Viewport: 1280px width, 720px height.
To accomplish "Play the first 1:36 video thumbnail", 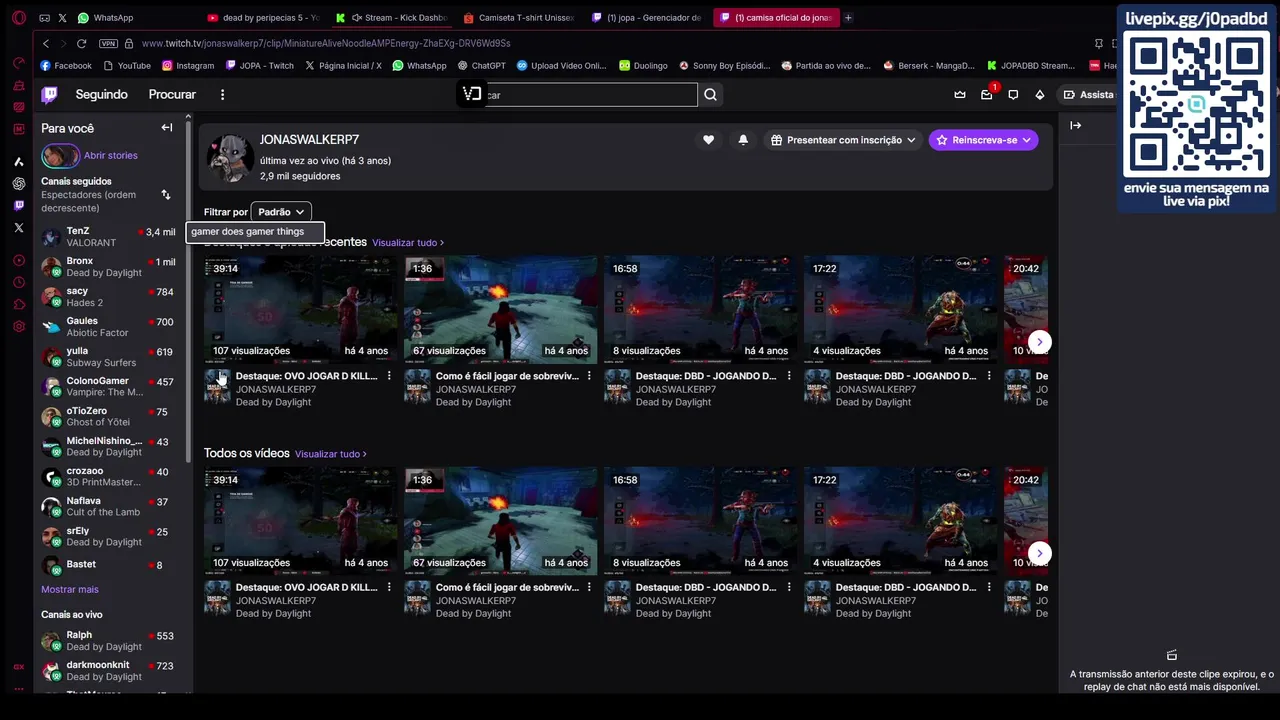I will coord(500,310).
